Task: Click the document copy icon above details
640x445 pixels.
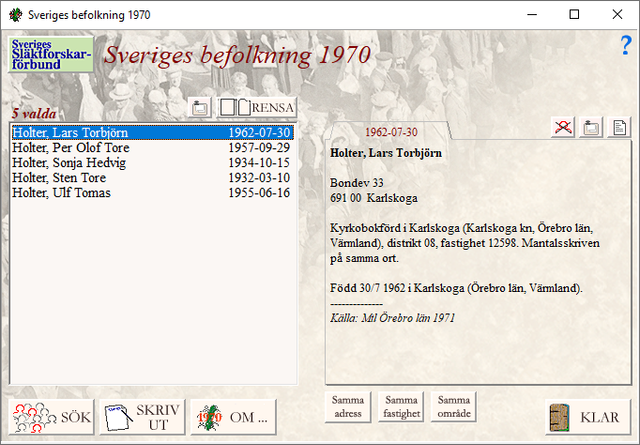Action: [619, 127]
